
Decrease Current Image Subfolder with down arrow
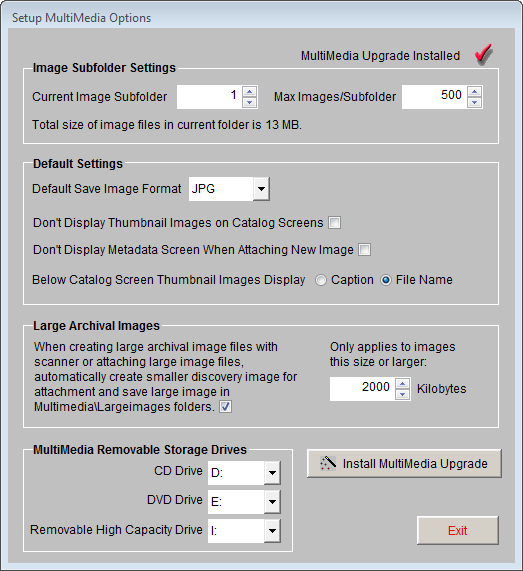coord(249,102)
